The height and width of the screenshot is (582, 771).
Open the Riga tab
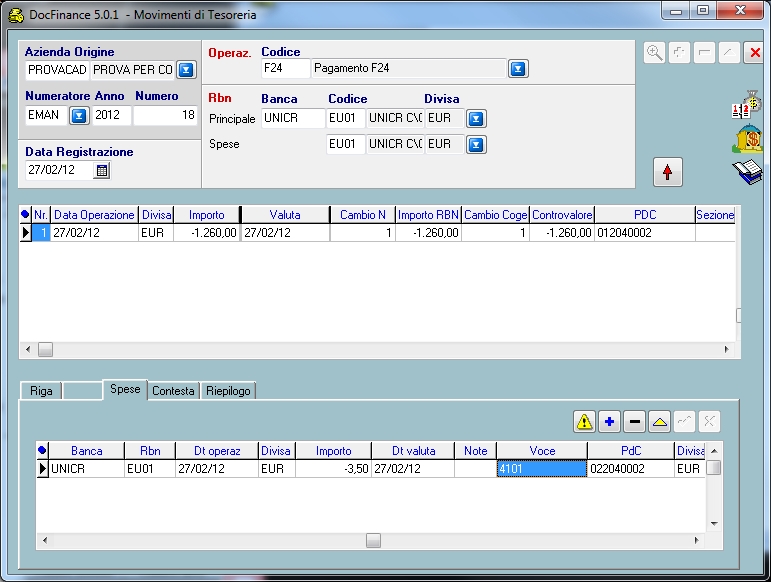41,391
